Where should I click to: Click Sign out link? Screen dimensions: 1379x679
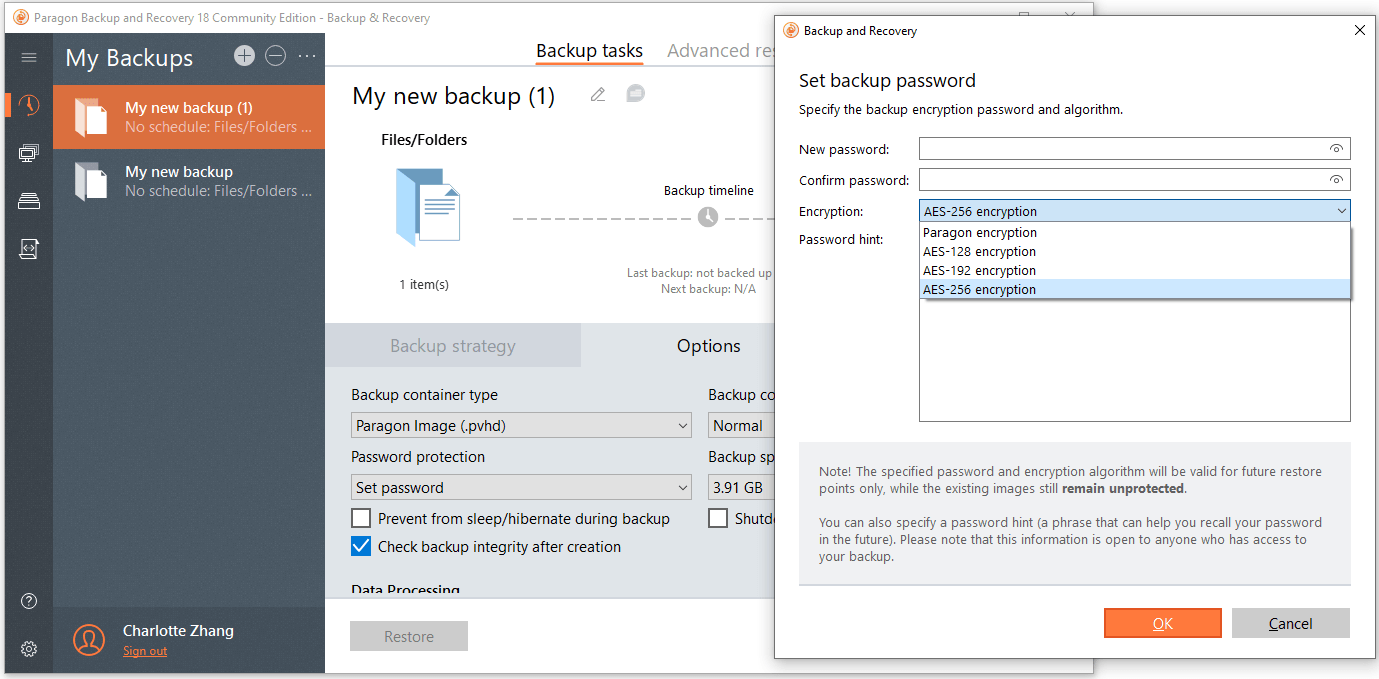tap(145, 651)
